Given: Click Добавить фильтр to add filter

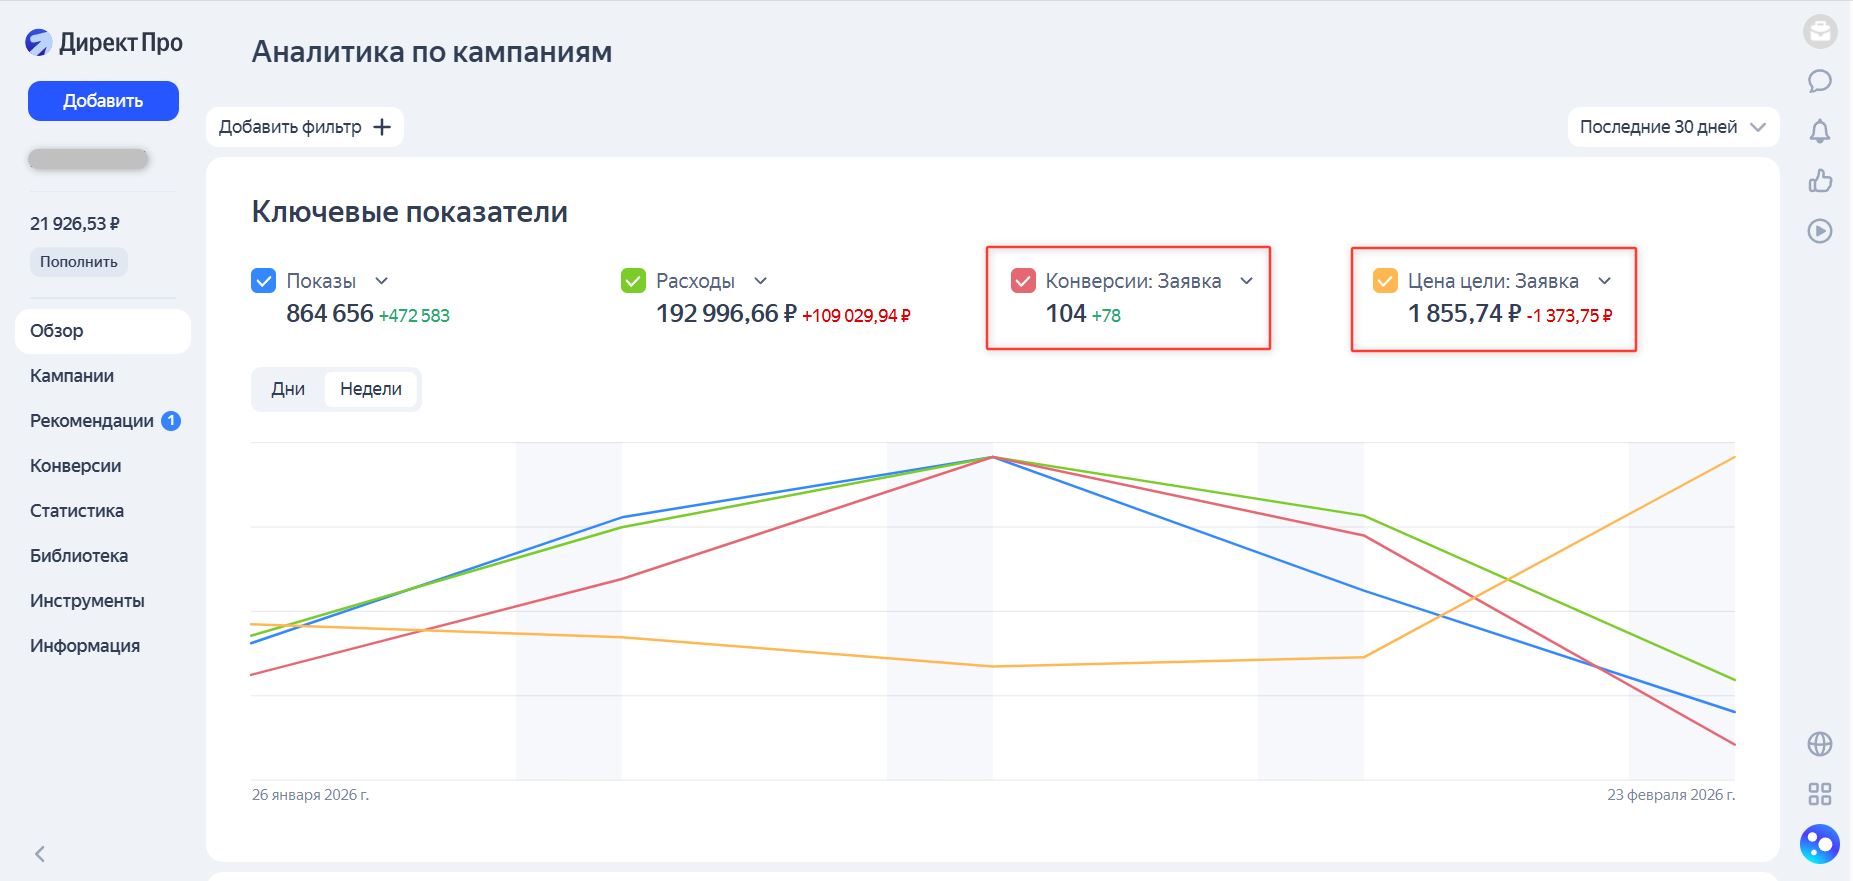Looking at the screenshot, I should 305,127.
